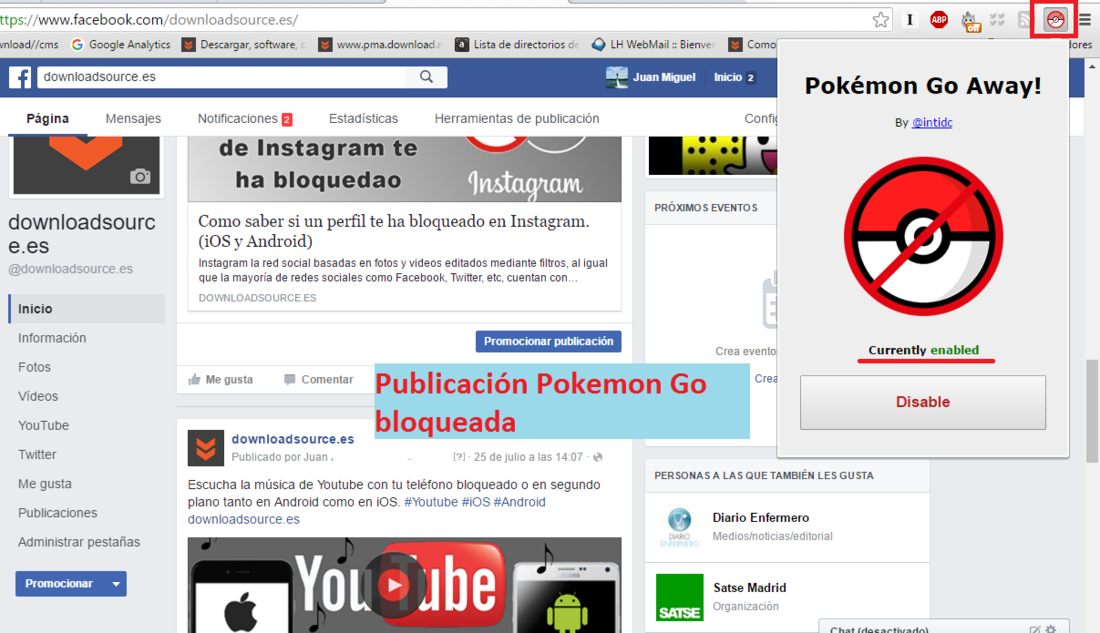
Task: Open the Adblock Plus extension icon
Action: tap(939, 20)
